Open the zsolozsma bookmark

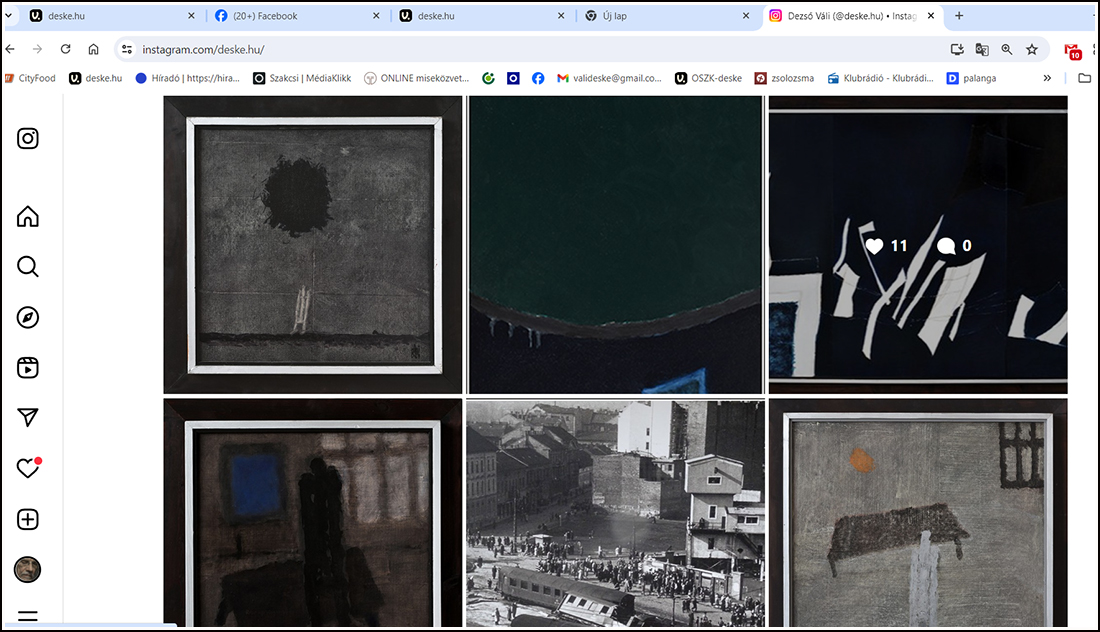click(x=784, y=79)
